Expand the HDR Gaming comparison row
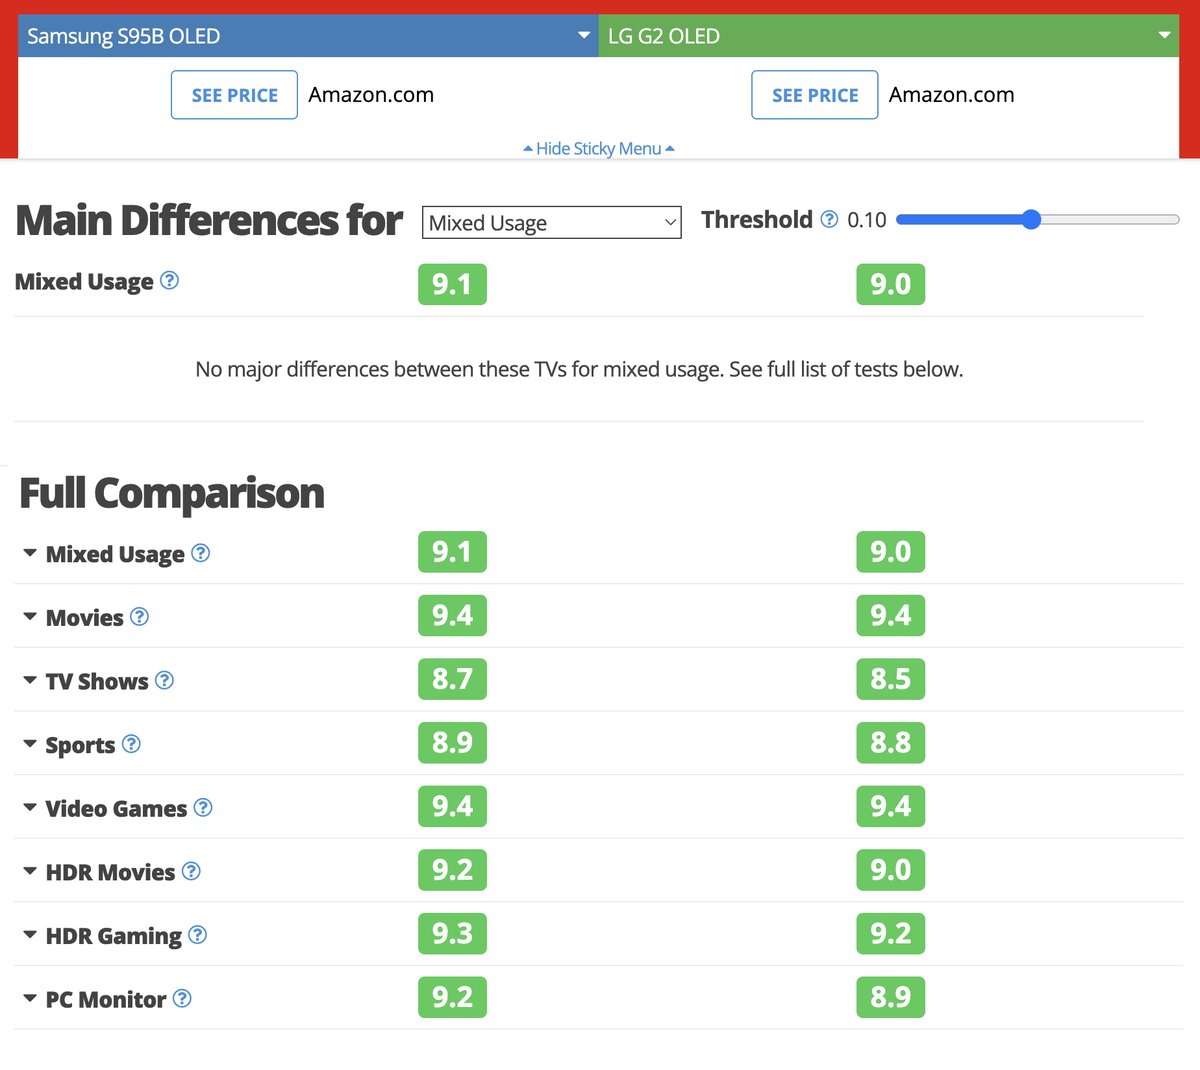1200x1070 pixels. coord(30,935)
